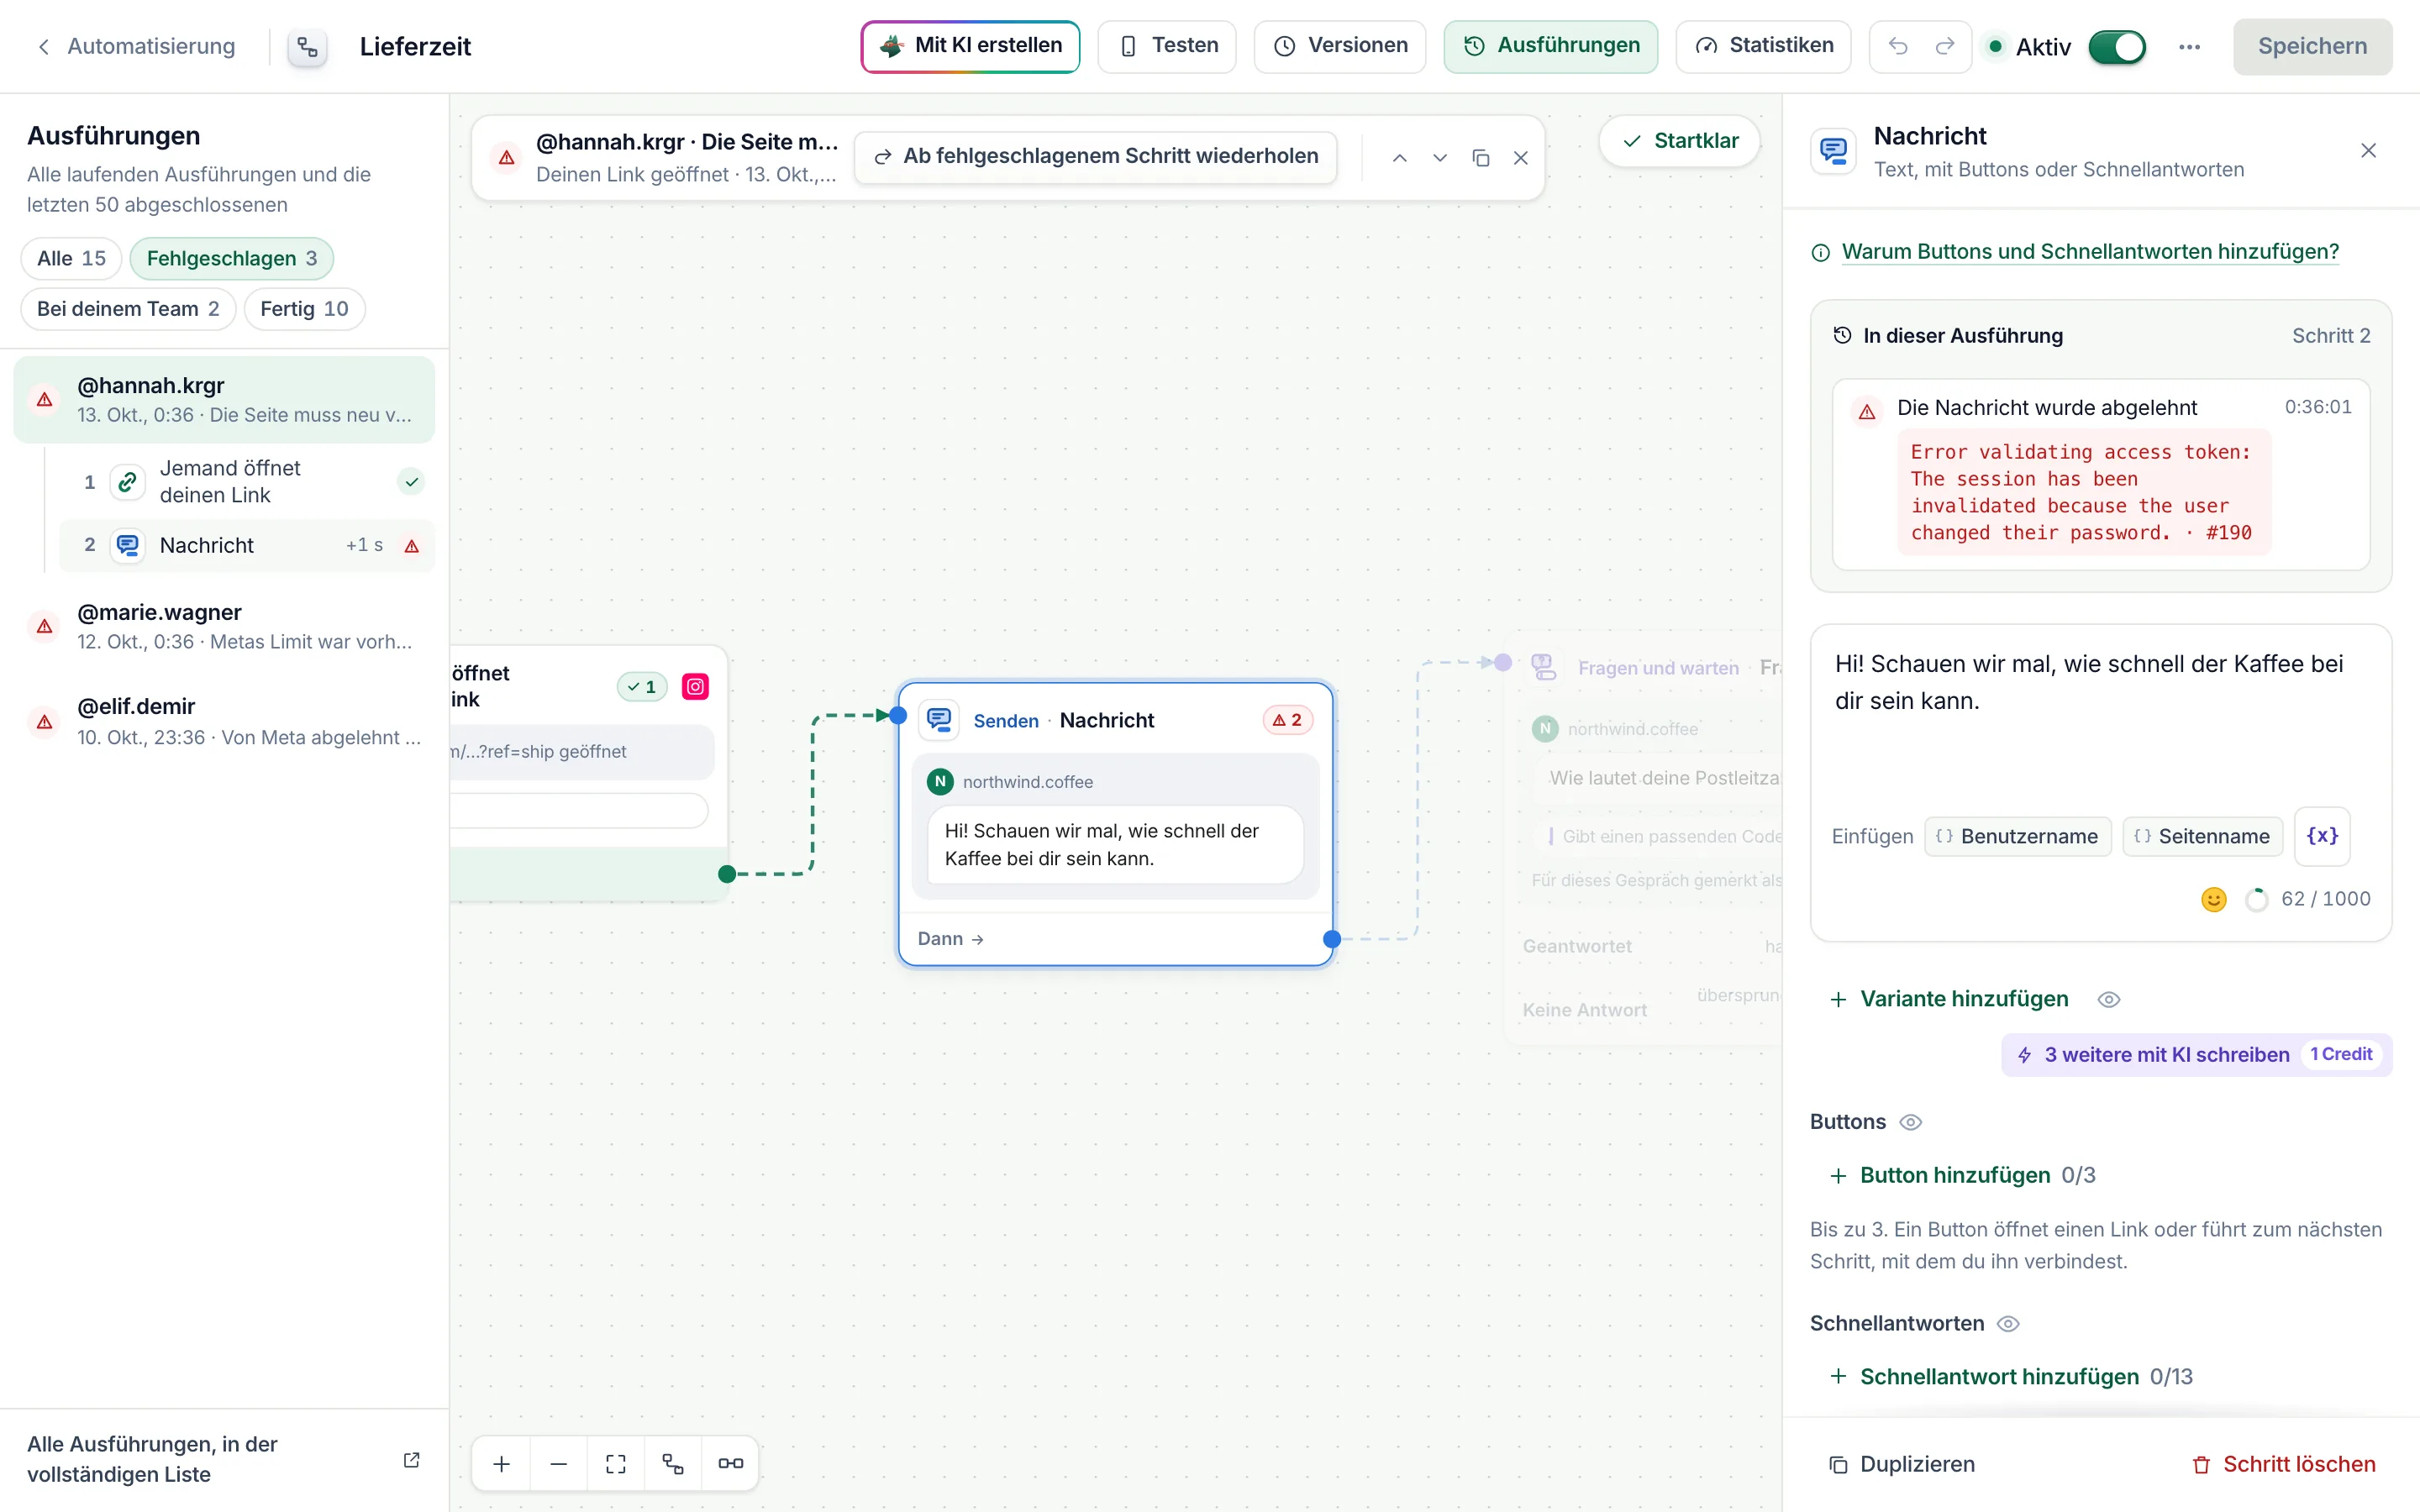Insert Benutzername variable chip
This screenshot has width=2420, height=1512.
tap(2018, 837)
